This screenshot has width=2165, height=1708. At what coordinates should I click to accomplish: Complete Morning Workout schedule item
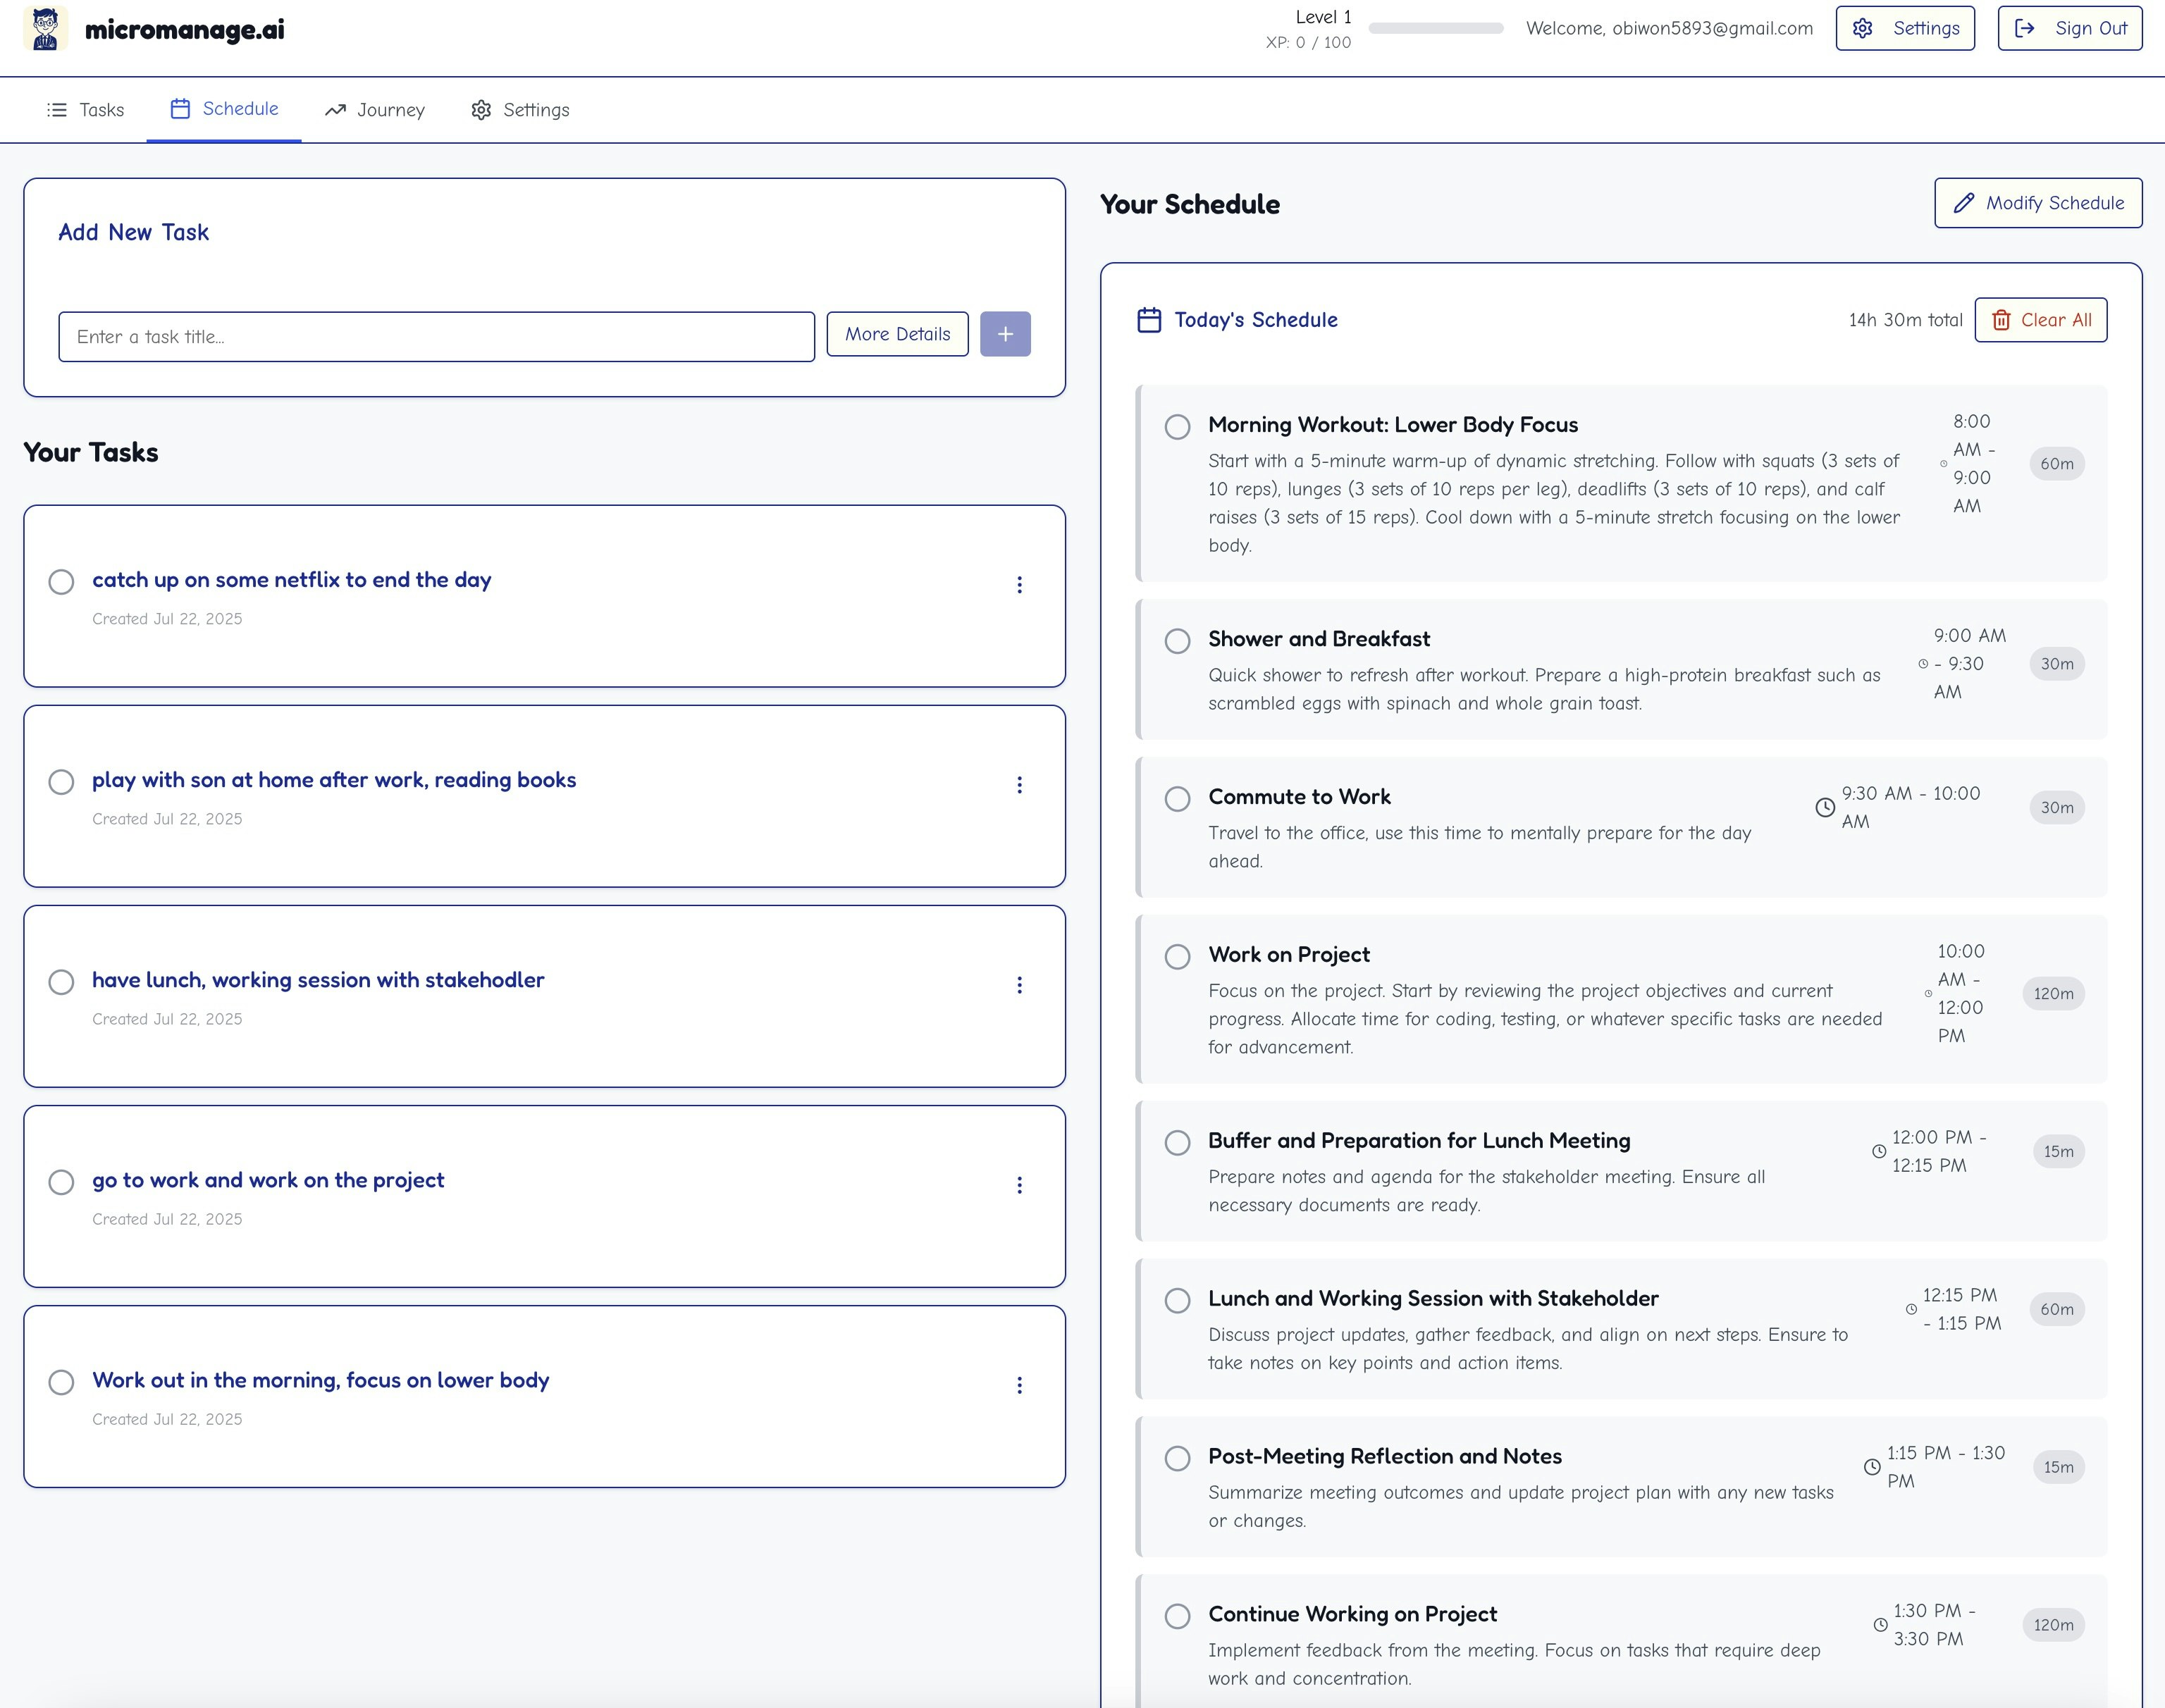pos(1177,427)
